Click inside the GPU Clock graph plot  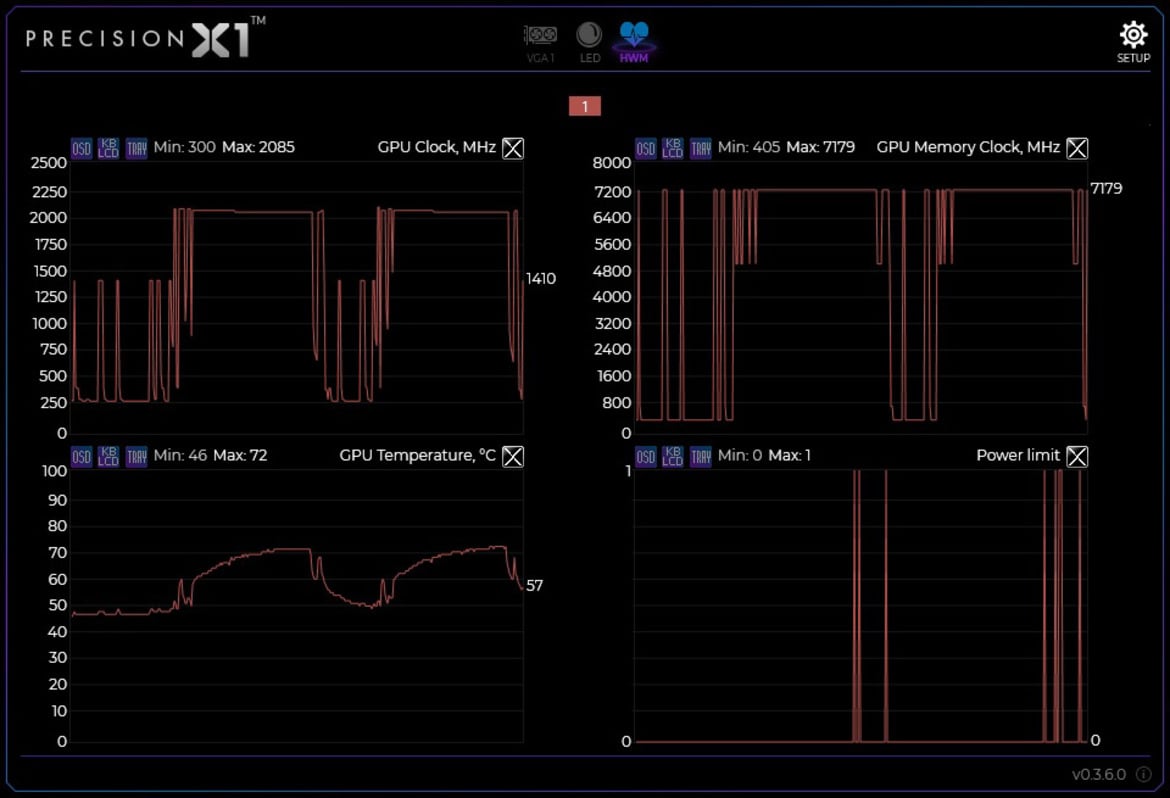point(297,298)
